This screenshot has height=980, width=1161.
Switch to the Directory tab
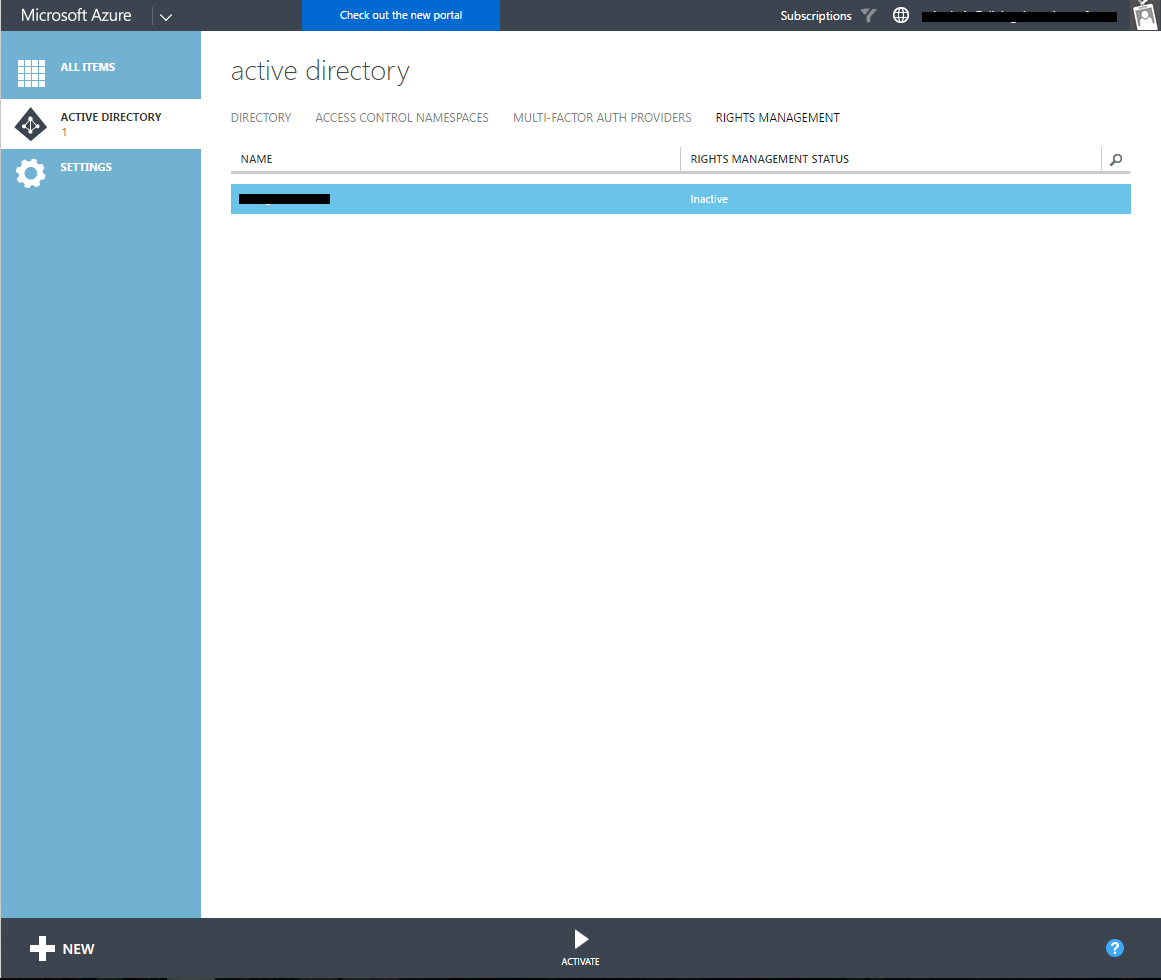(261, 118)
